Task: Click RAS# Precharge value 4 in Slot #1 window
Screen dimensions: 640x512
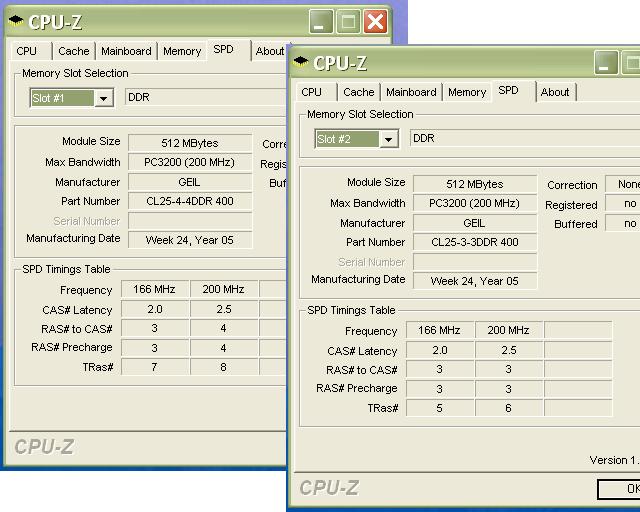Action: pos(223,348)
